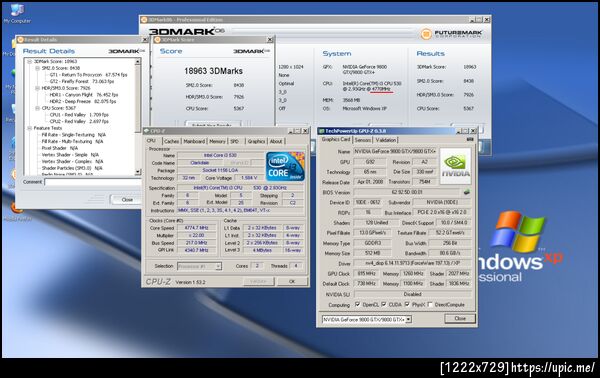Collapse the CPU Score tree node
Viewport: 600px width, 378px height.
(x=38, y=108)
